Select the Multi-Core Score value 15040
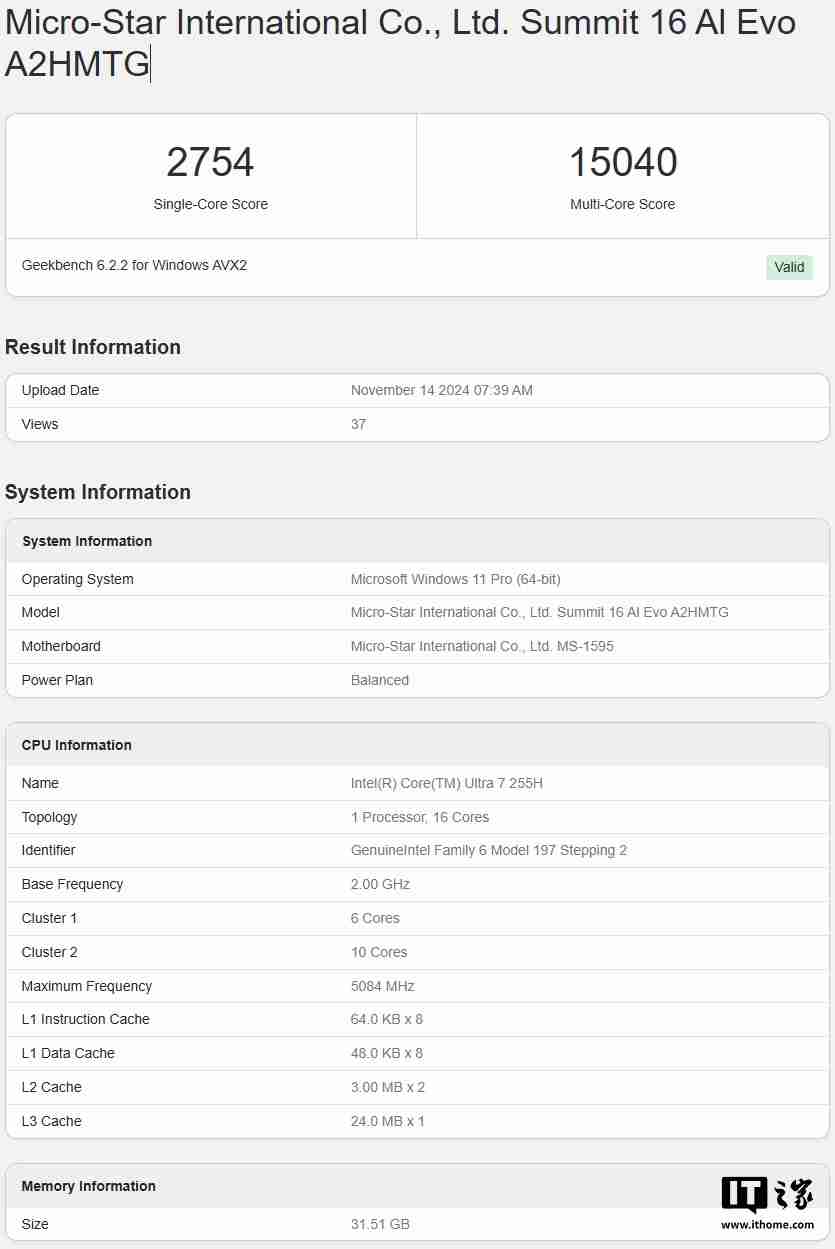The image size is (835, 1249). [x=622, y=162]
